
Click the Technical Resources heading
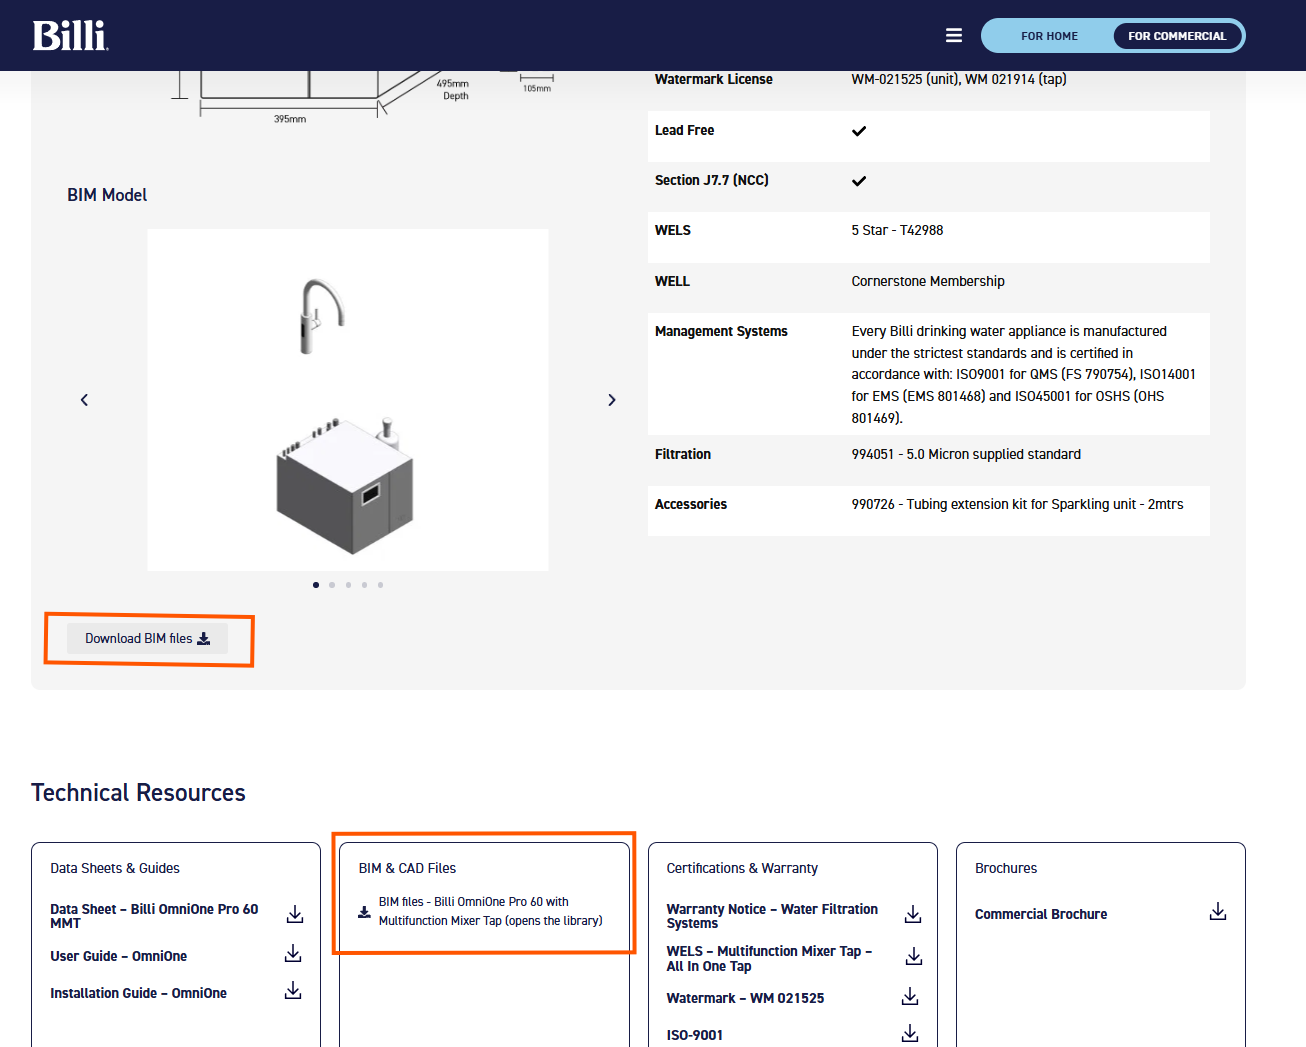coord(138,793)
